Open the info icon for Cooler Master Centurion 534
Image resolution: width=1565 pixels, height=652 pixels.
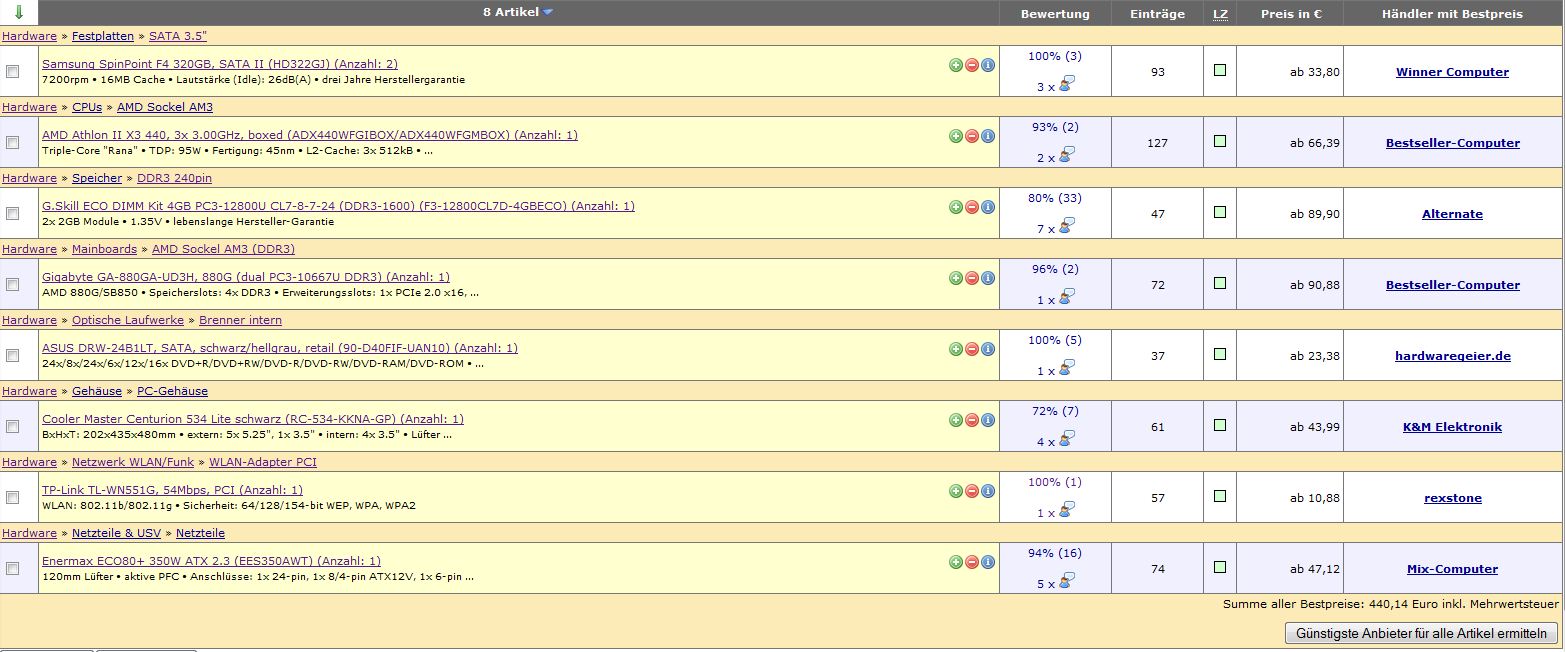pyautogui.click(x=988, y=420)
